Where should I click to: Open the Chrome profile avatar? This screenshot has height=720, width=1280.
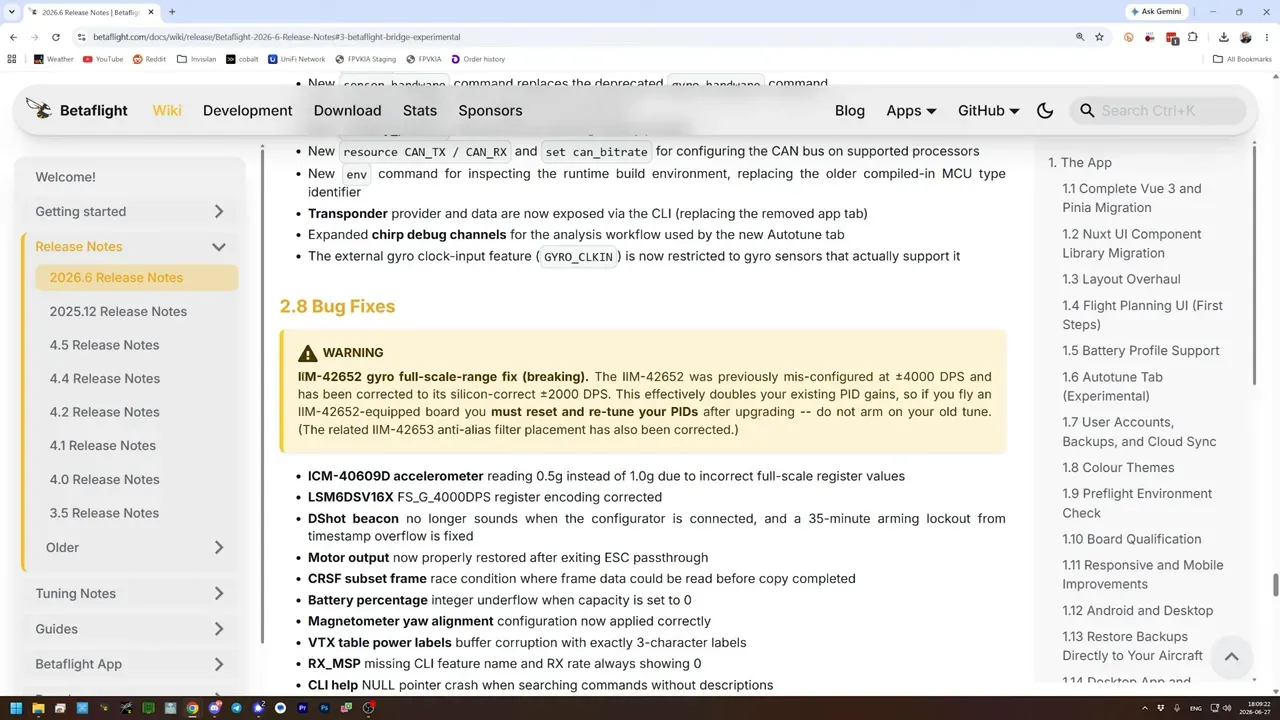[1246, 37]
